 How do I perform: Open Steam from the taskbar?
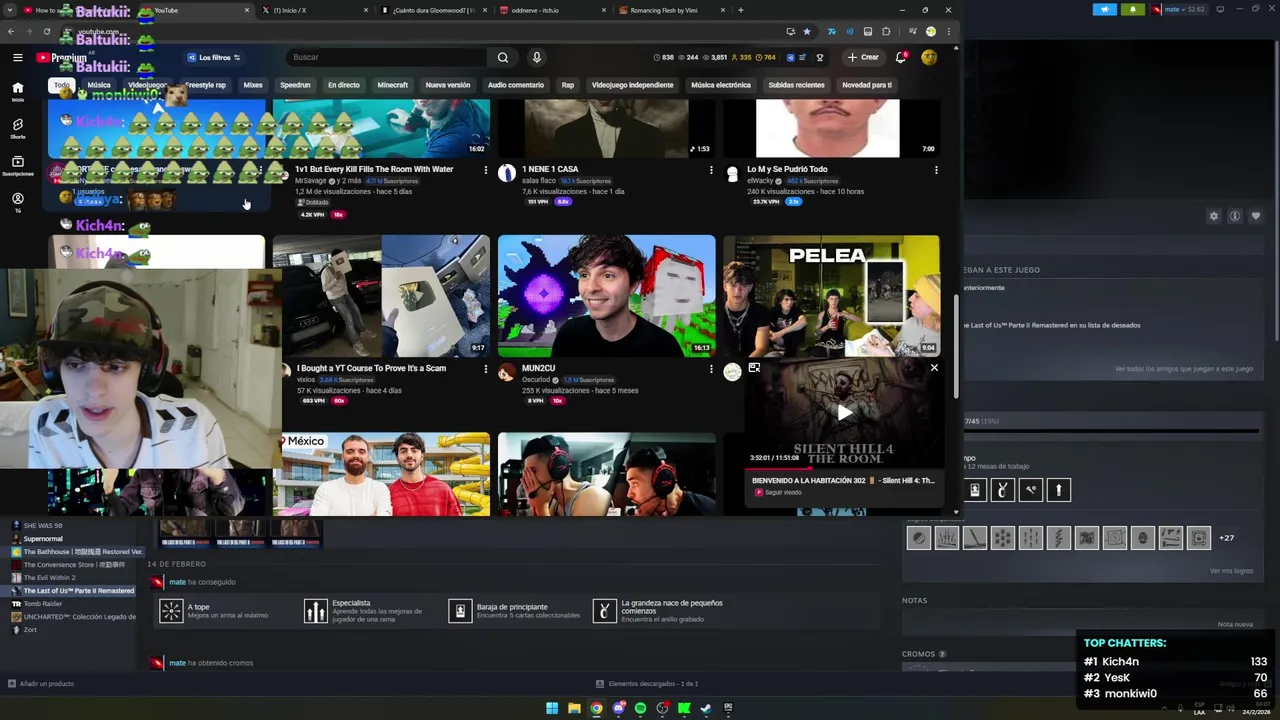pyautogui.click(x=706, y=708)
